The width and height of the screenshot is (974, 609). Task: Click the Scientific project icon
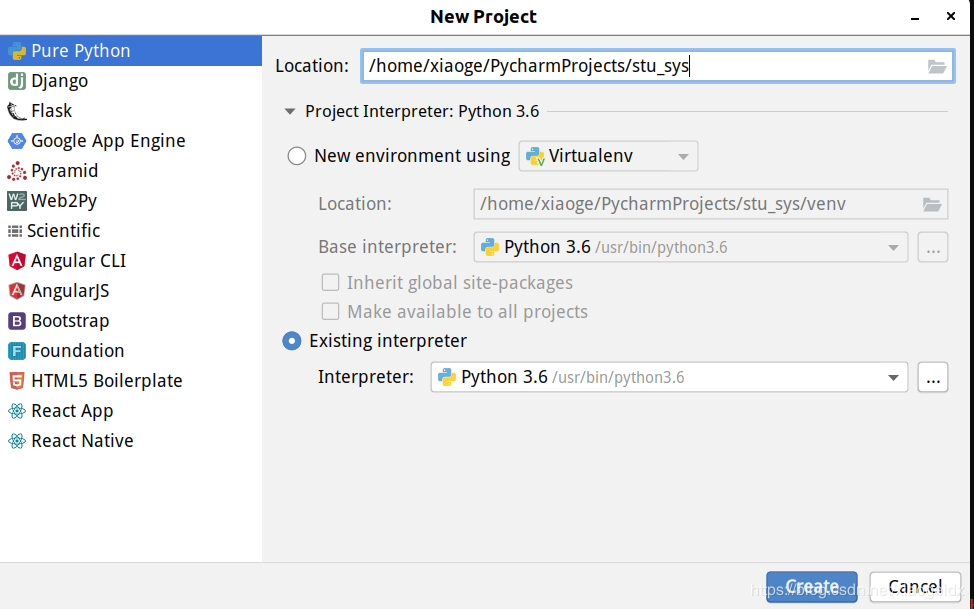tap(14, 231)
